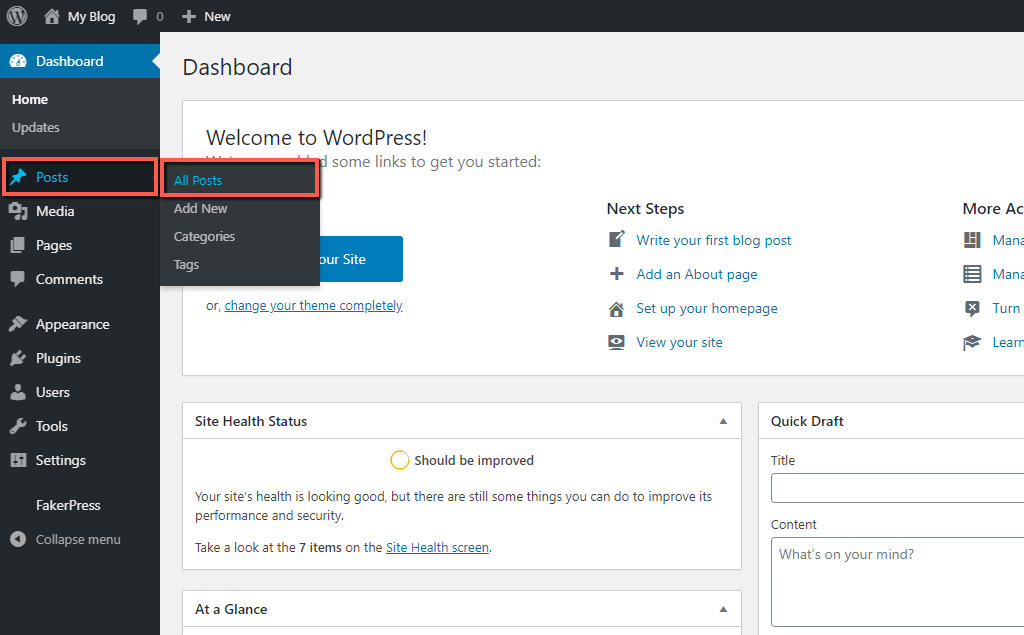Click the Quick Draft Title field
This screenshot has width=1024, height=635.
(897, 488)
